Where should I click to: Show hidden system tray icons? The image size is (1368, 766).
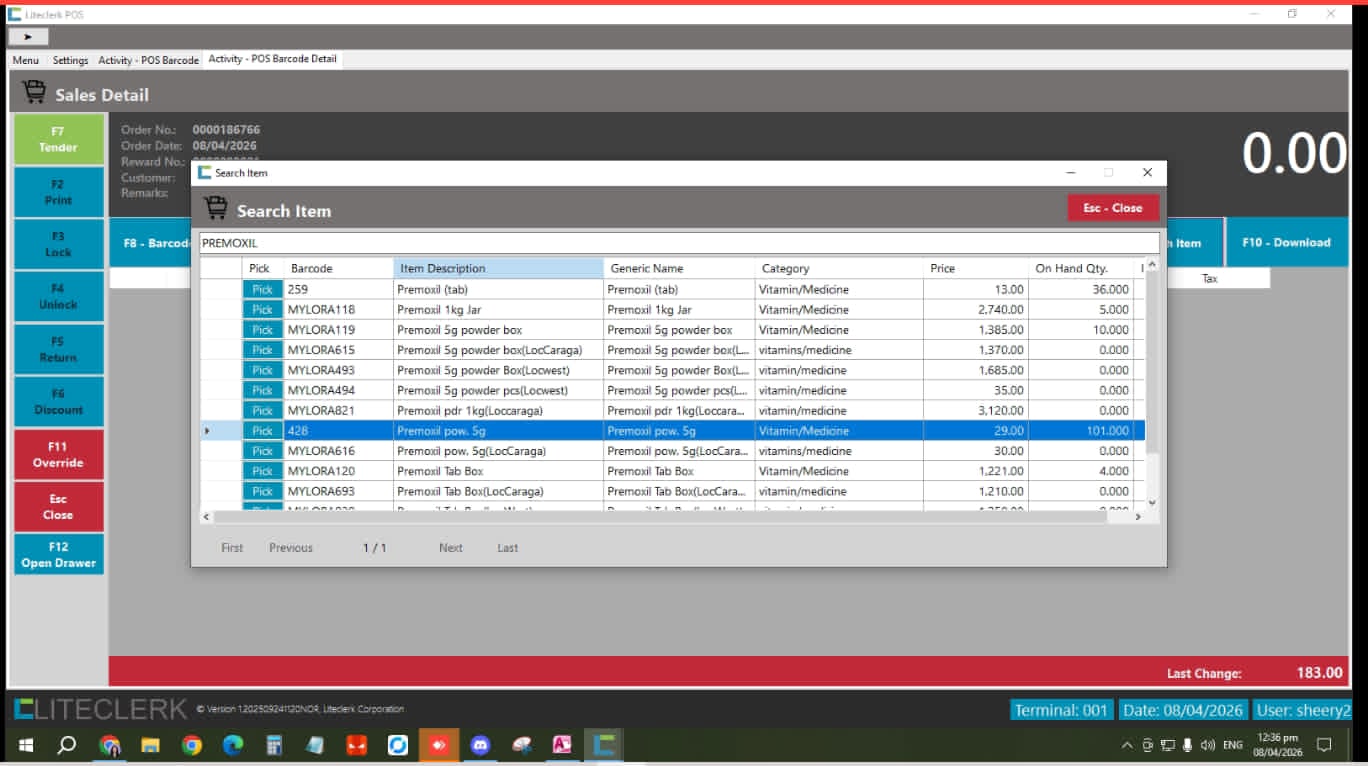point(1127,745)
